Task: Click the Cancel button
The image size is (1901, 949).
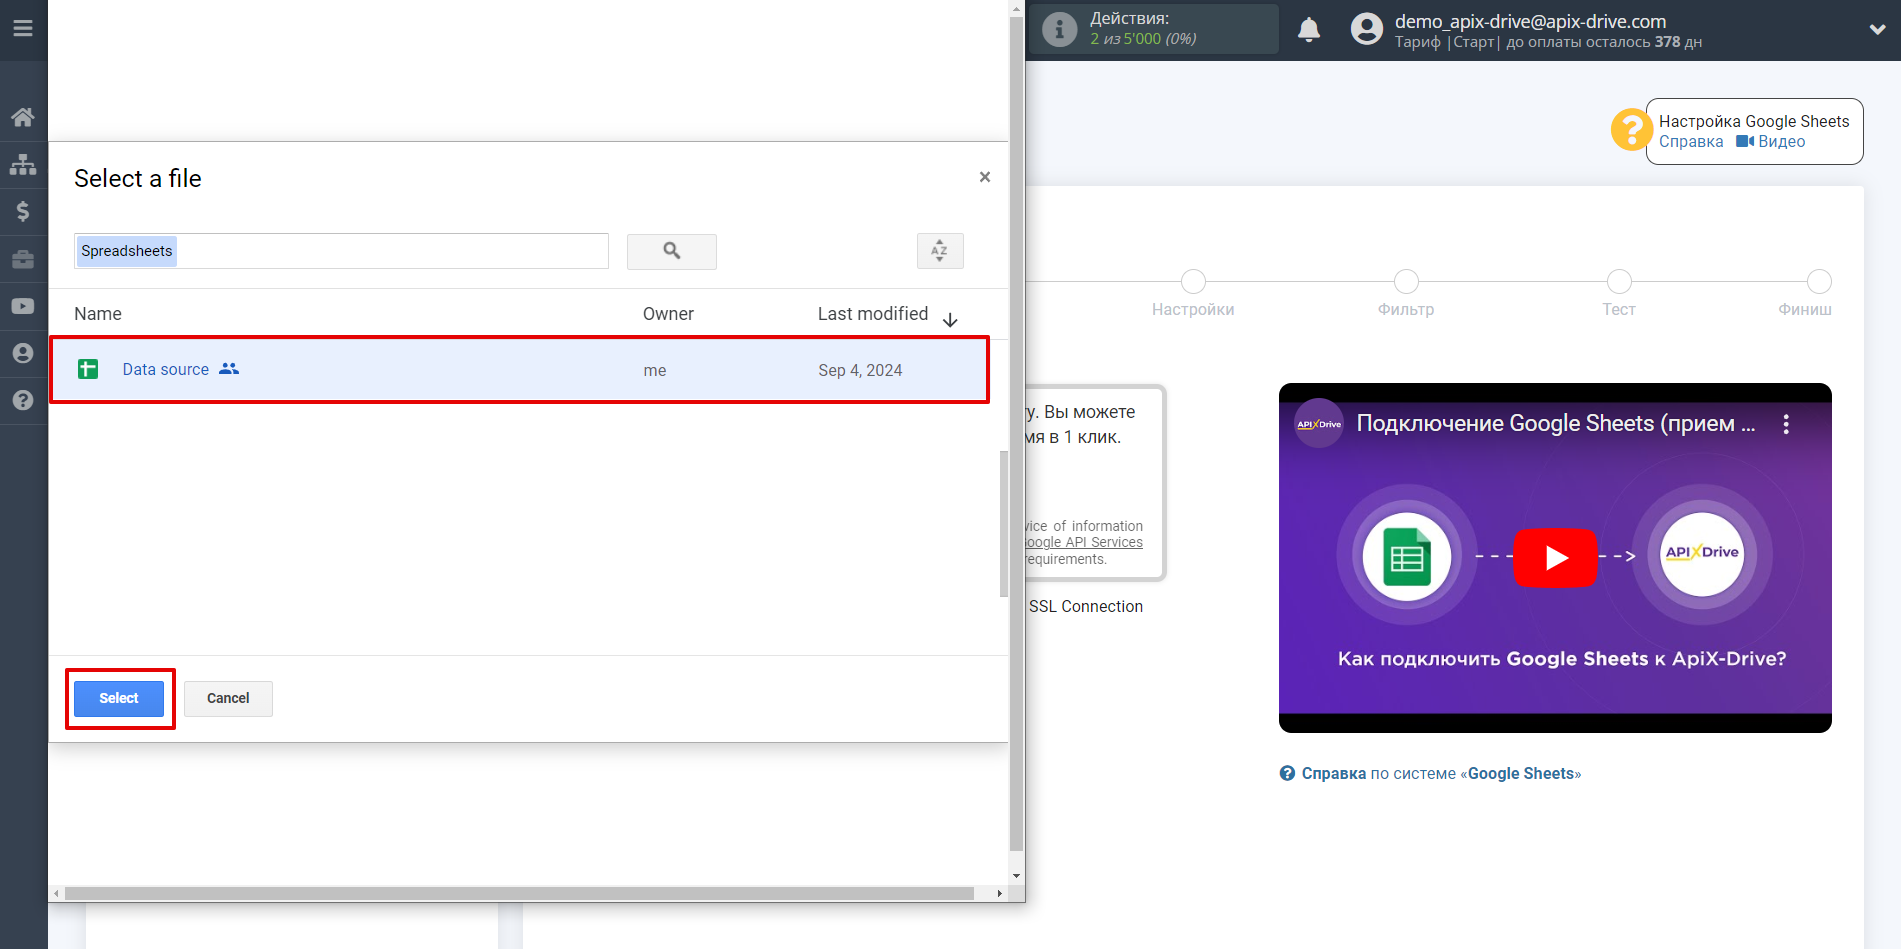Action: tap(228, 698)
